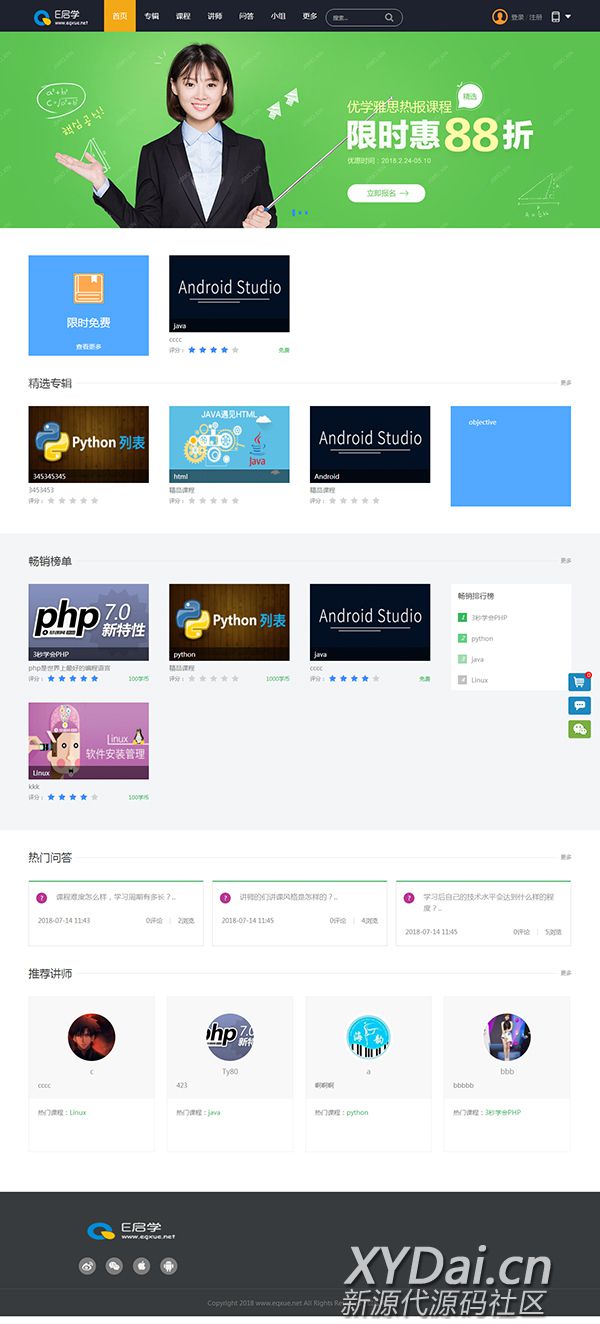Click 更多 link beside 精选专辑

click(x=566, y=382)
